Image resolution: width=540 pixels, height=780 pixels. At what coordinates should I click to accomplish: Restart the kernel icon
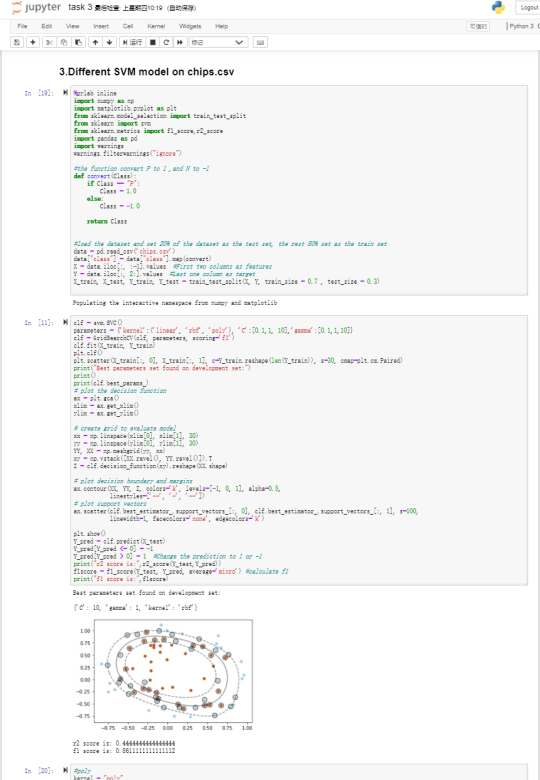[166, 42]
